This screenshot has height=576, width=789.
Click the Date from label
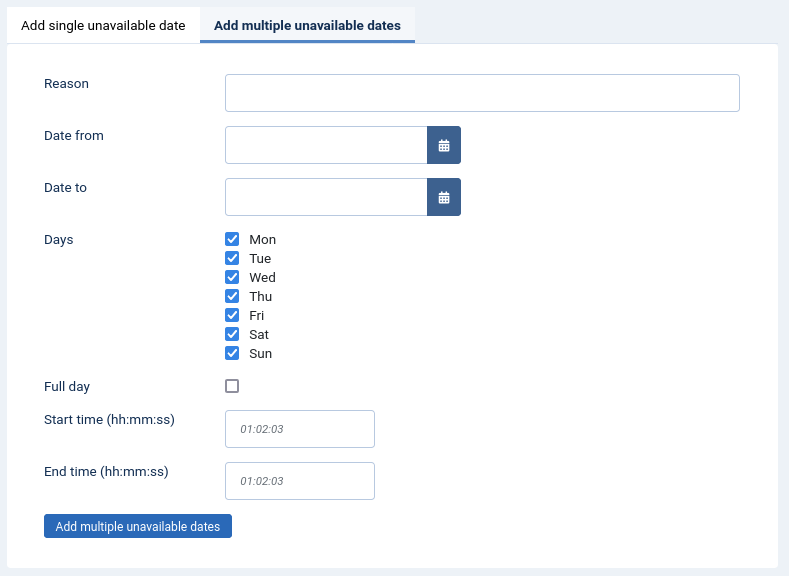pos(74,135)
